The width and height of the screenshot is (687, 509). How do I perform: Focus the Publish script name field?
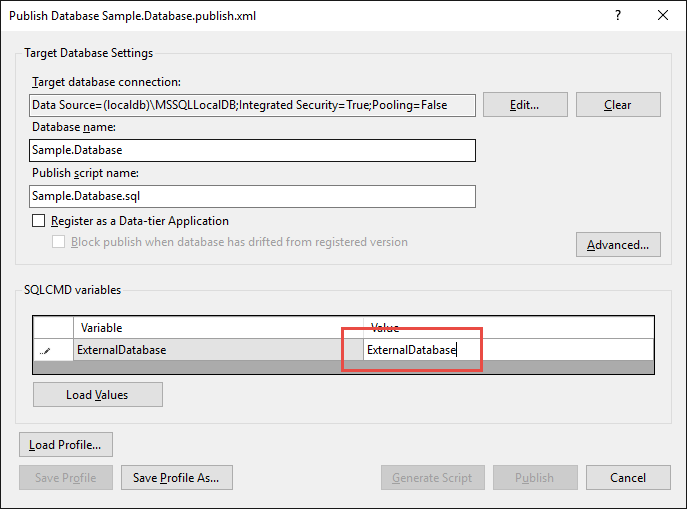coord(252,196)
